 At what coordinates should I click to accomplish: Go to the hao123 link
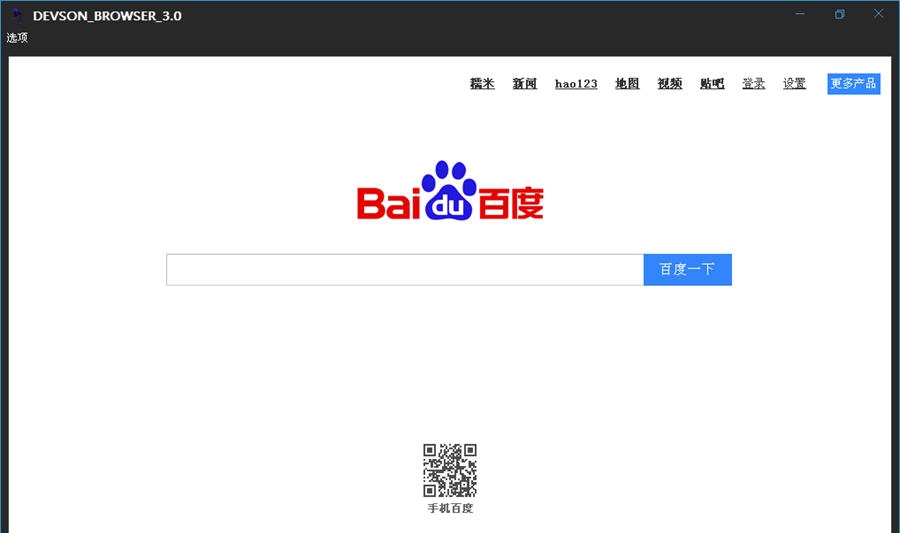576,84
